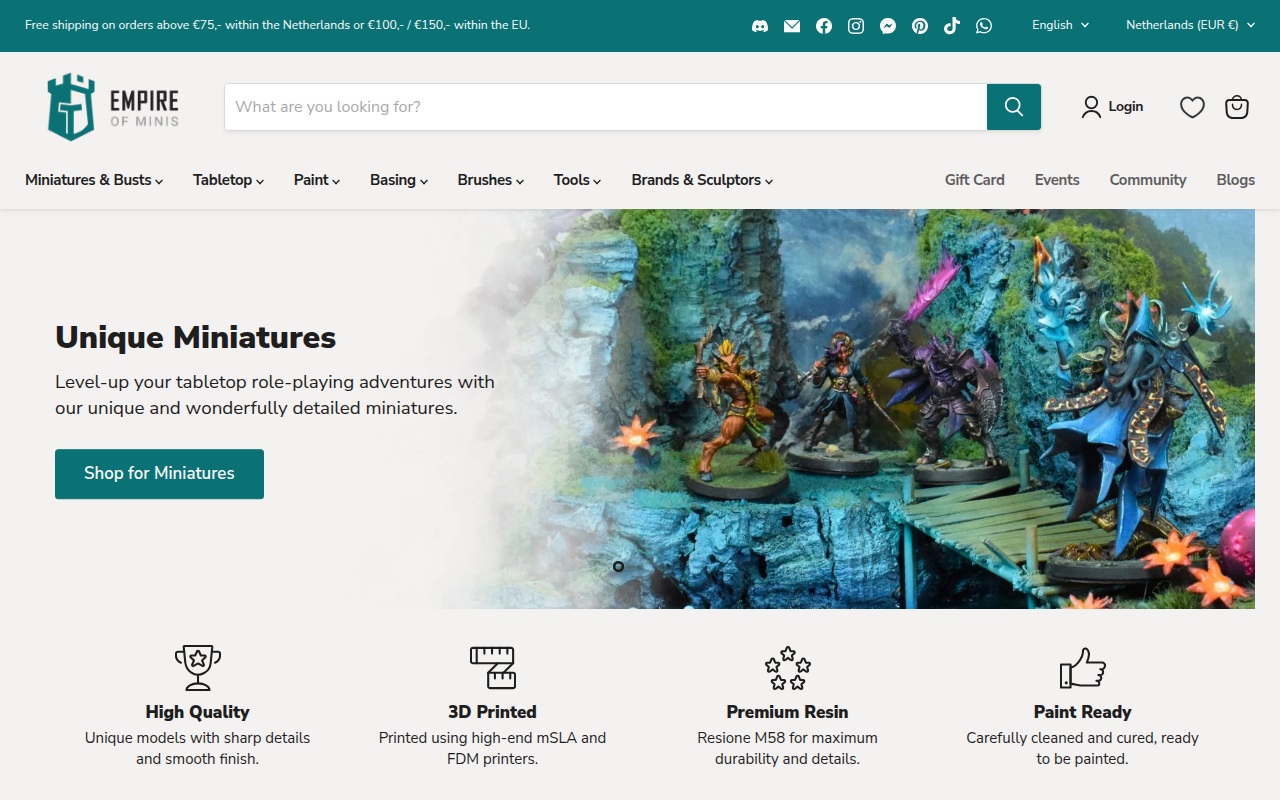Open the English language dropdown
This screenshot has height=800, width=1280.
tap(1061, 25)
